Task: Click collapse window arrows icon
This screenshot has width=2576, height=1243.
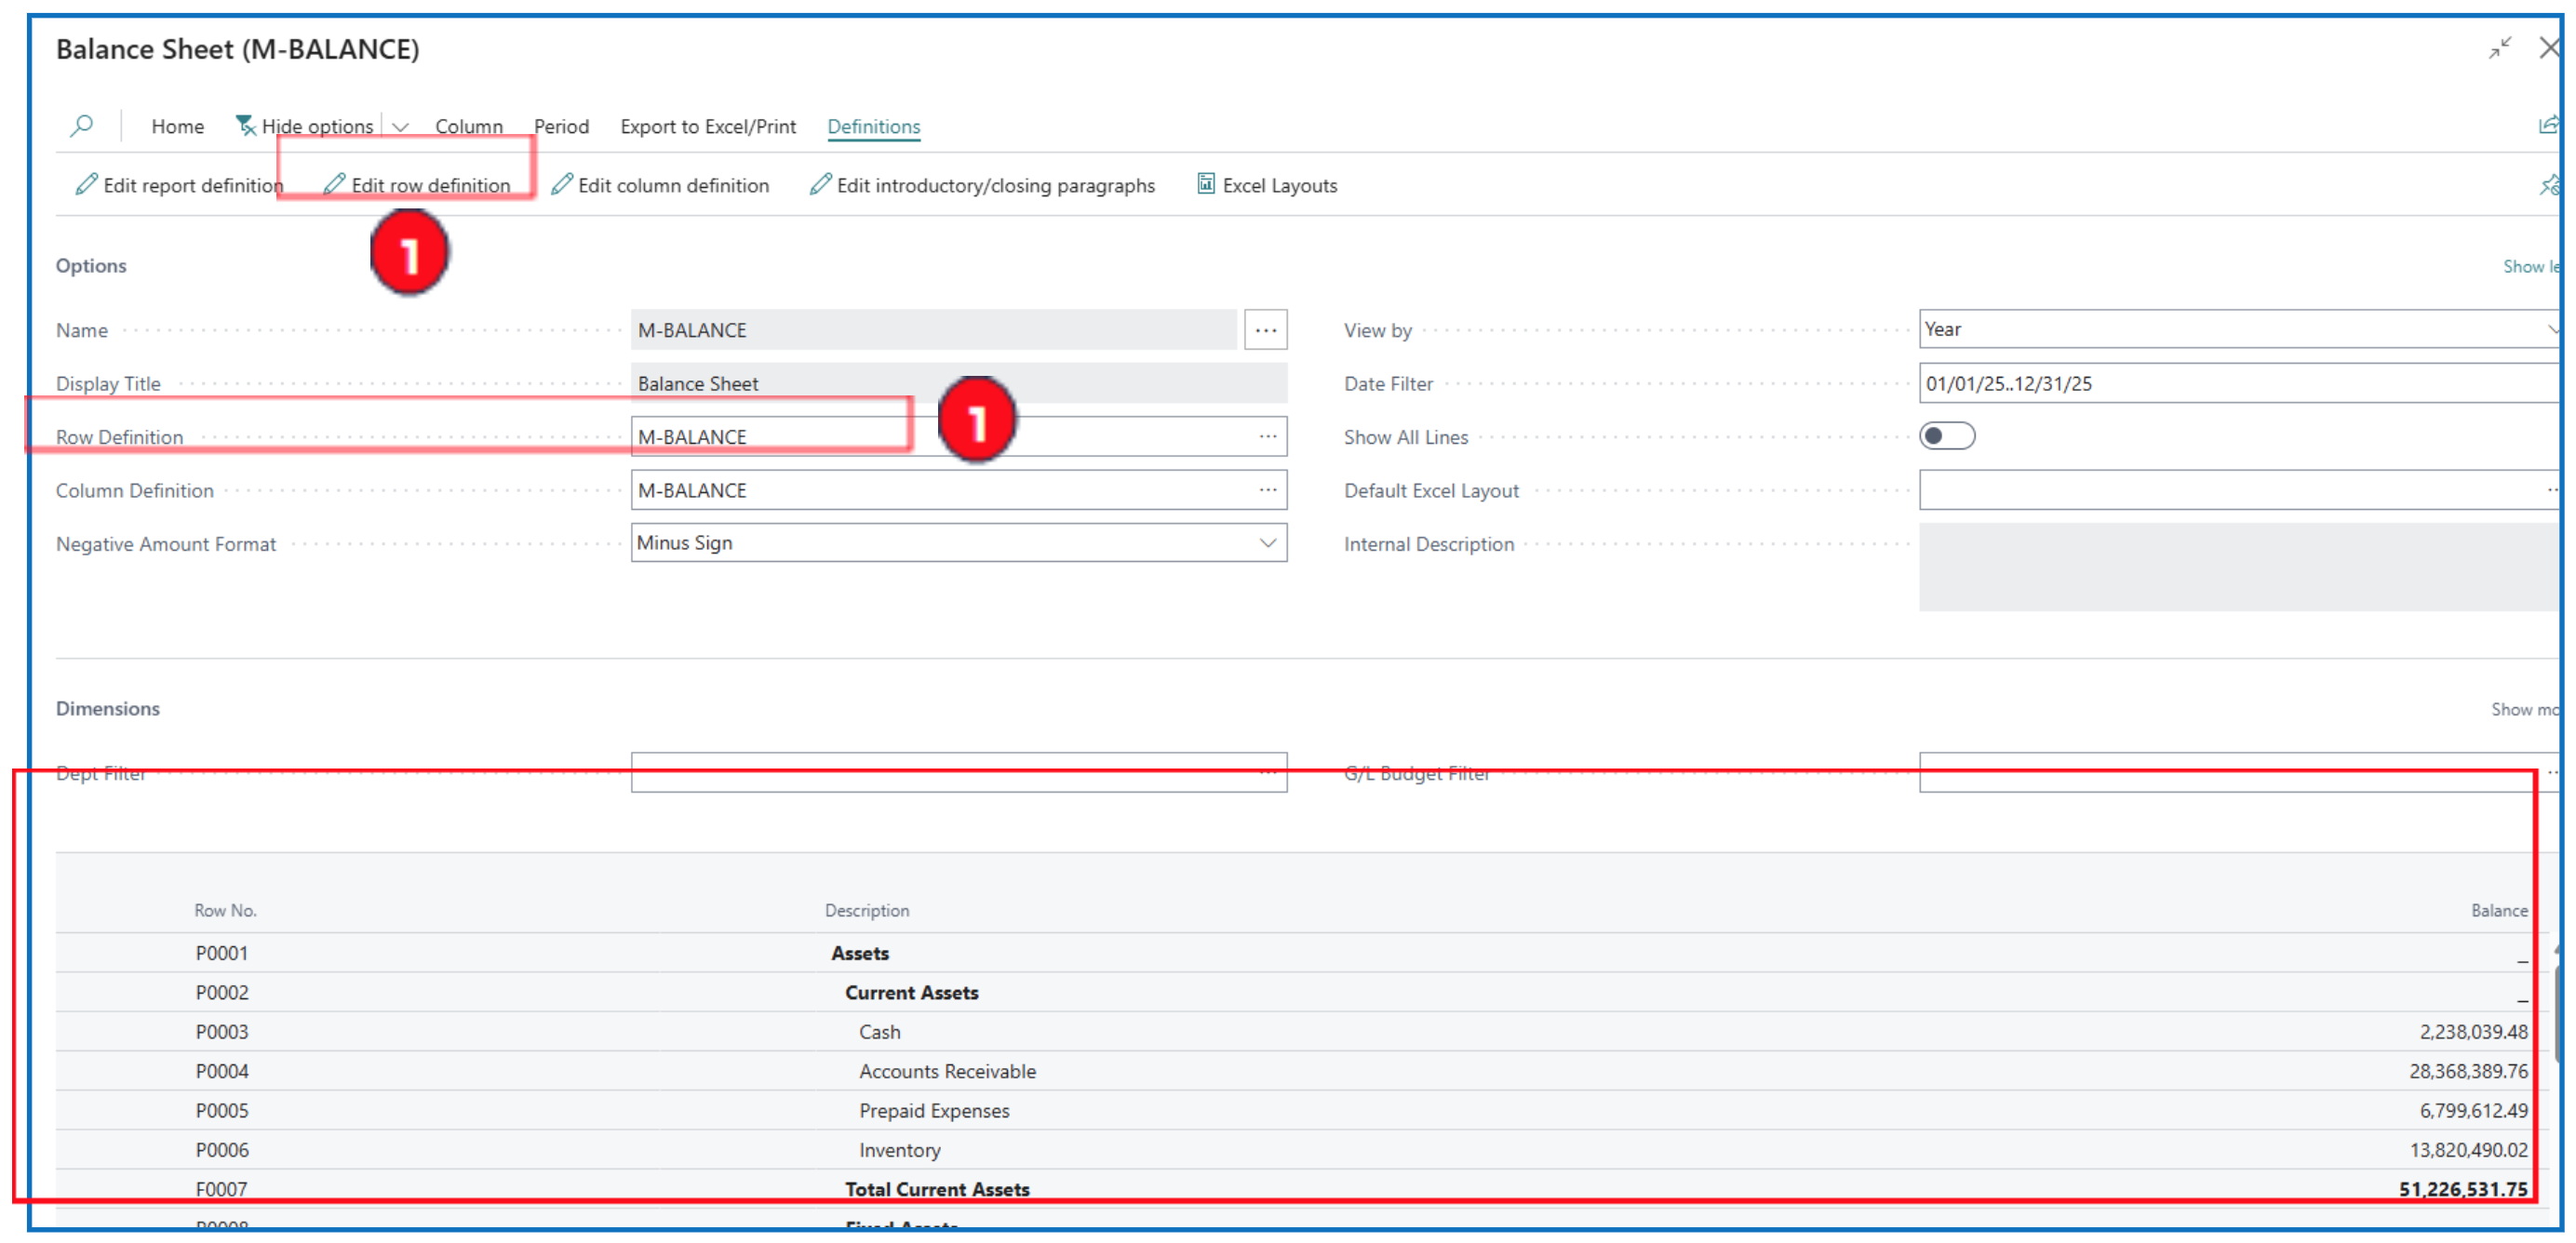Action: (2500, 48)
